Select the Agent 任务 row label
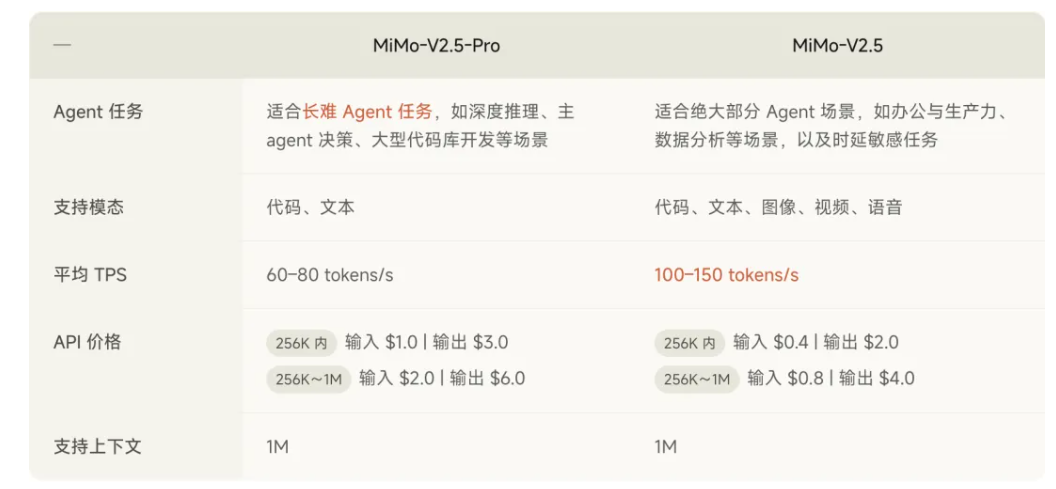The image size is (1056, 489). [x=98, y=112]
